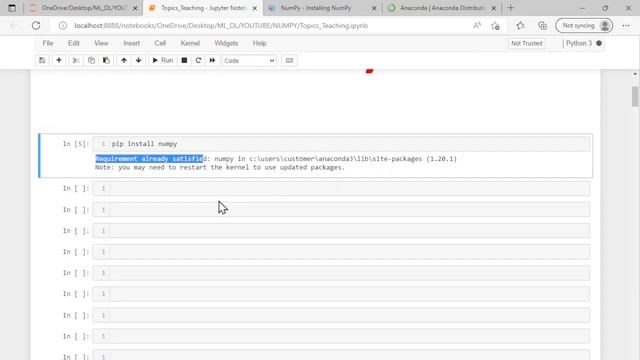Click the Not Trusted notebook button
The width and height of the screenshot is (640, 360).
[x=527, y=43]
